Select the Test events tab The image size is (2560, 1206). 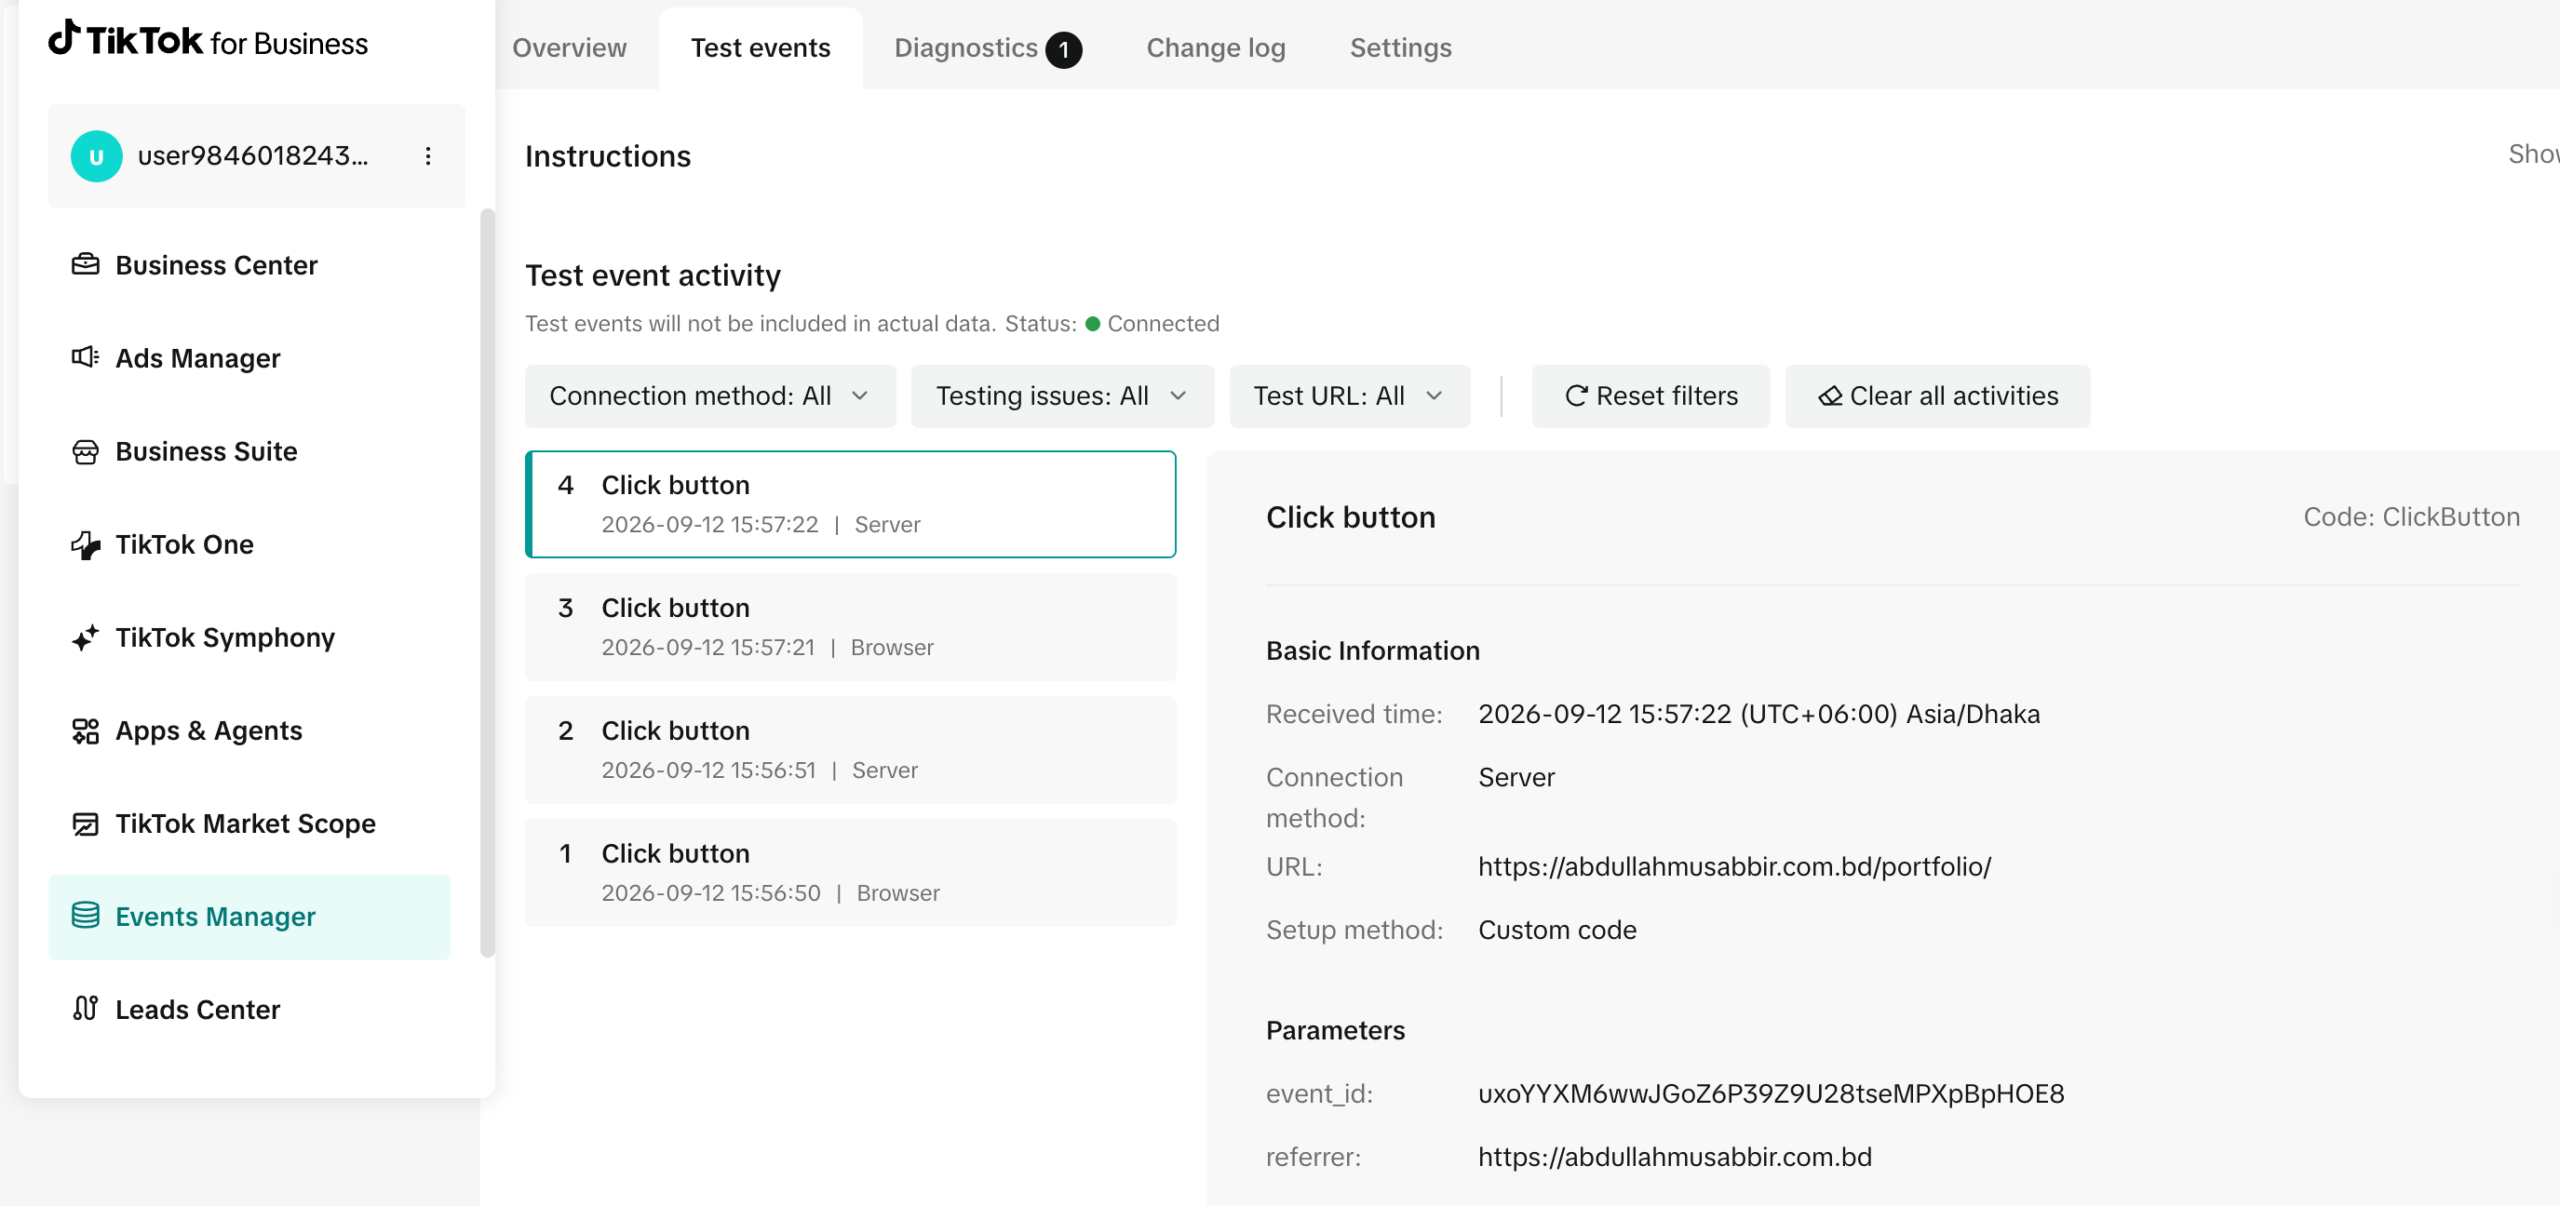[761, 48]
